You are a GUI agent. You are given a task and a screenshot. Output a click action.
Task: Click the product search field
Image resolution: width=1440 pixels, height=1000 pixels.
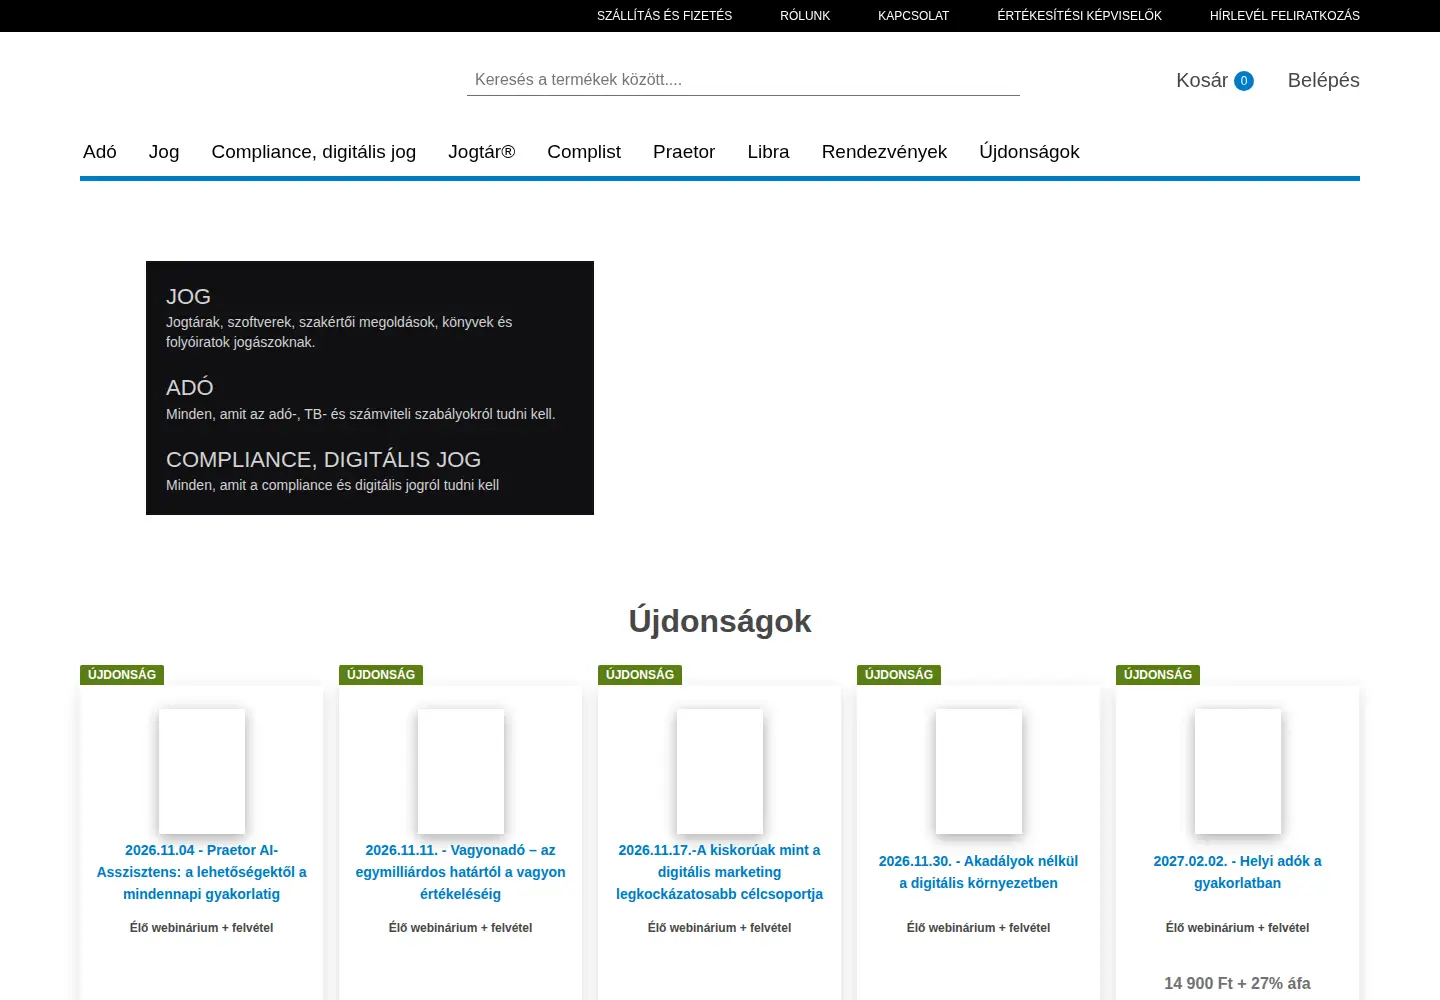(x=743, y=80)
